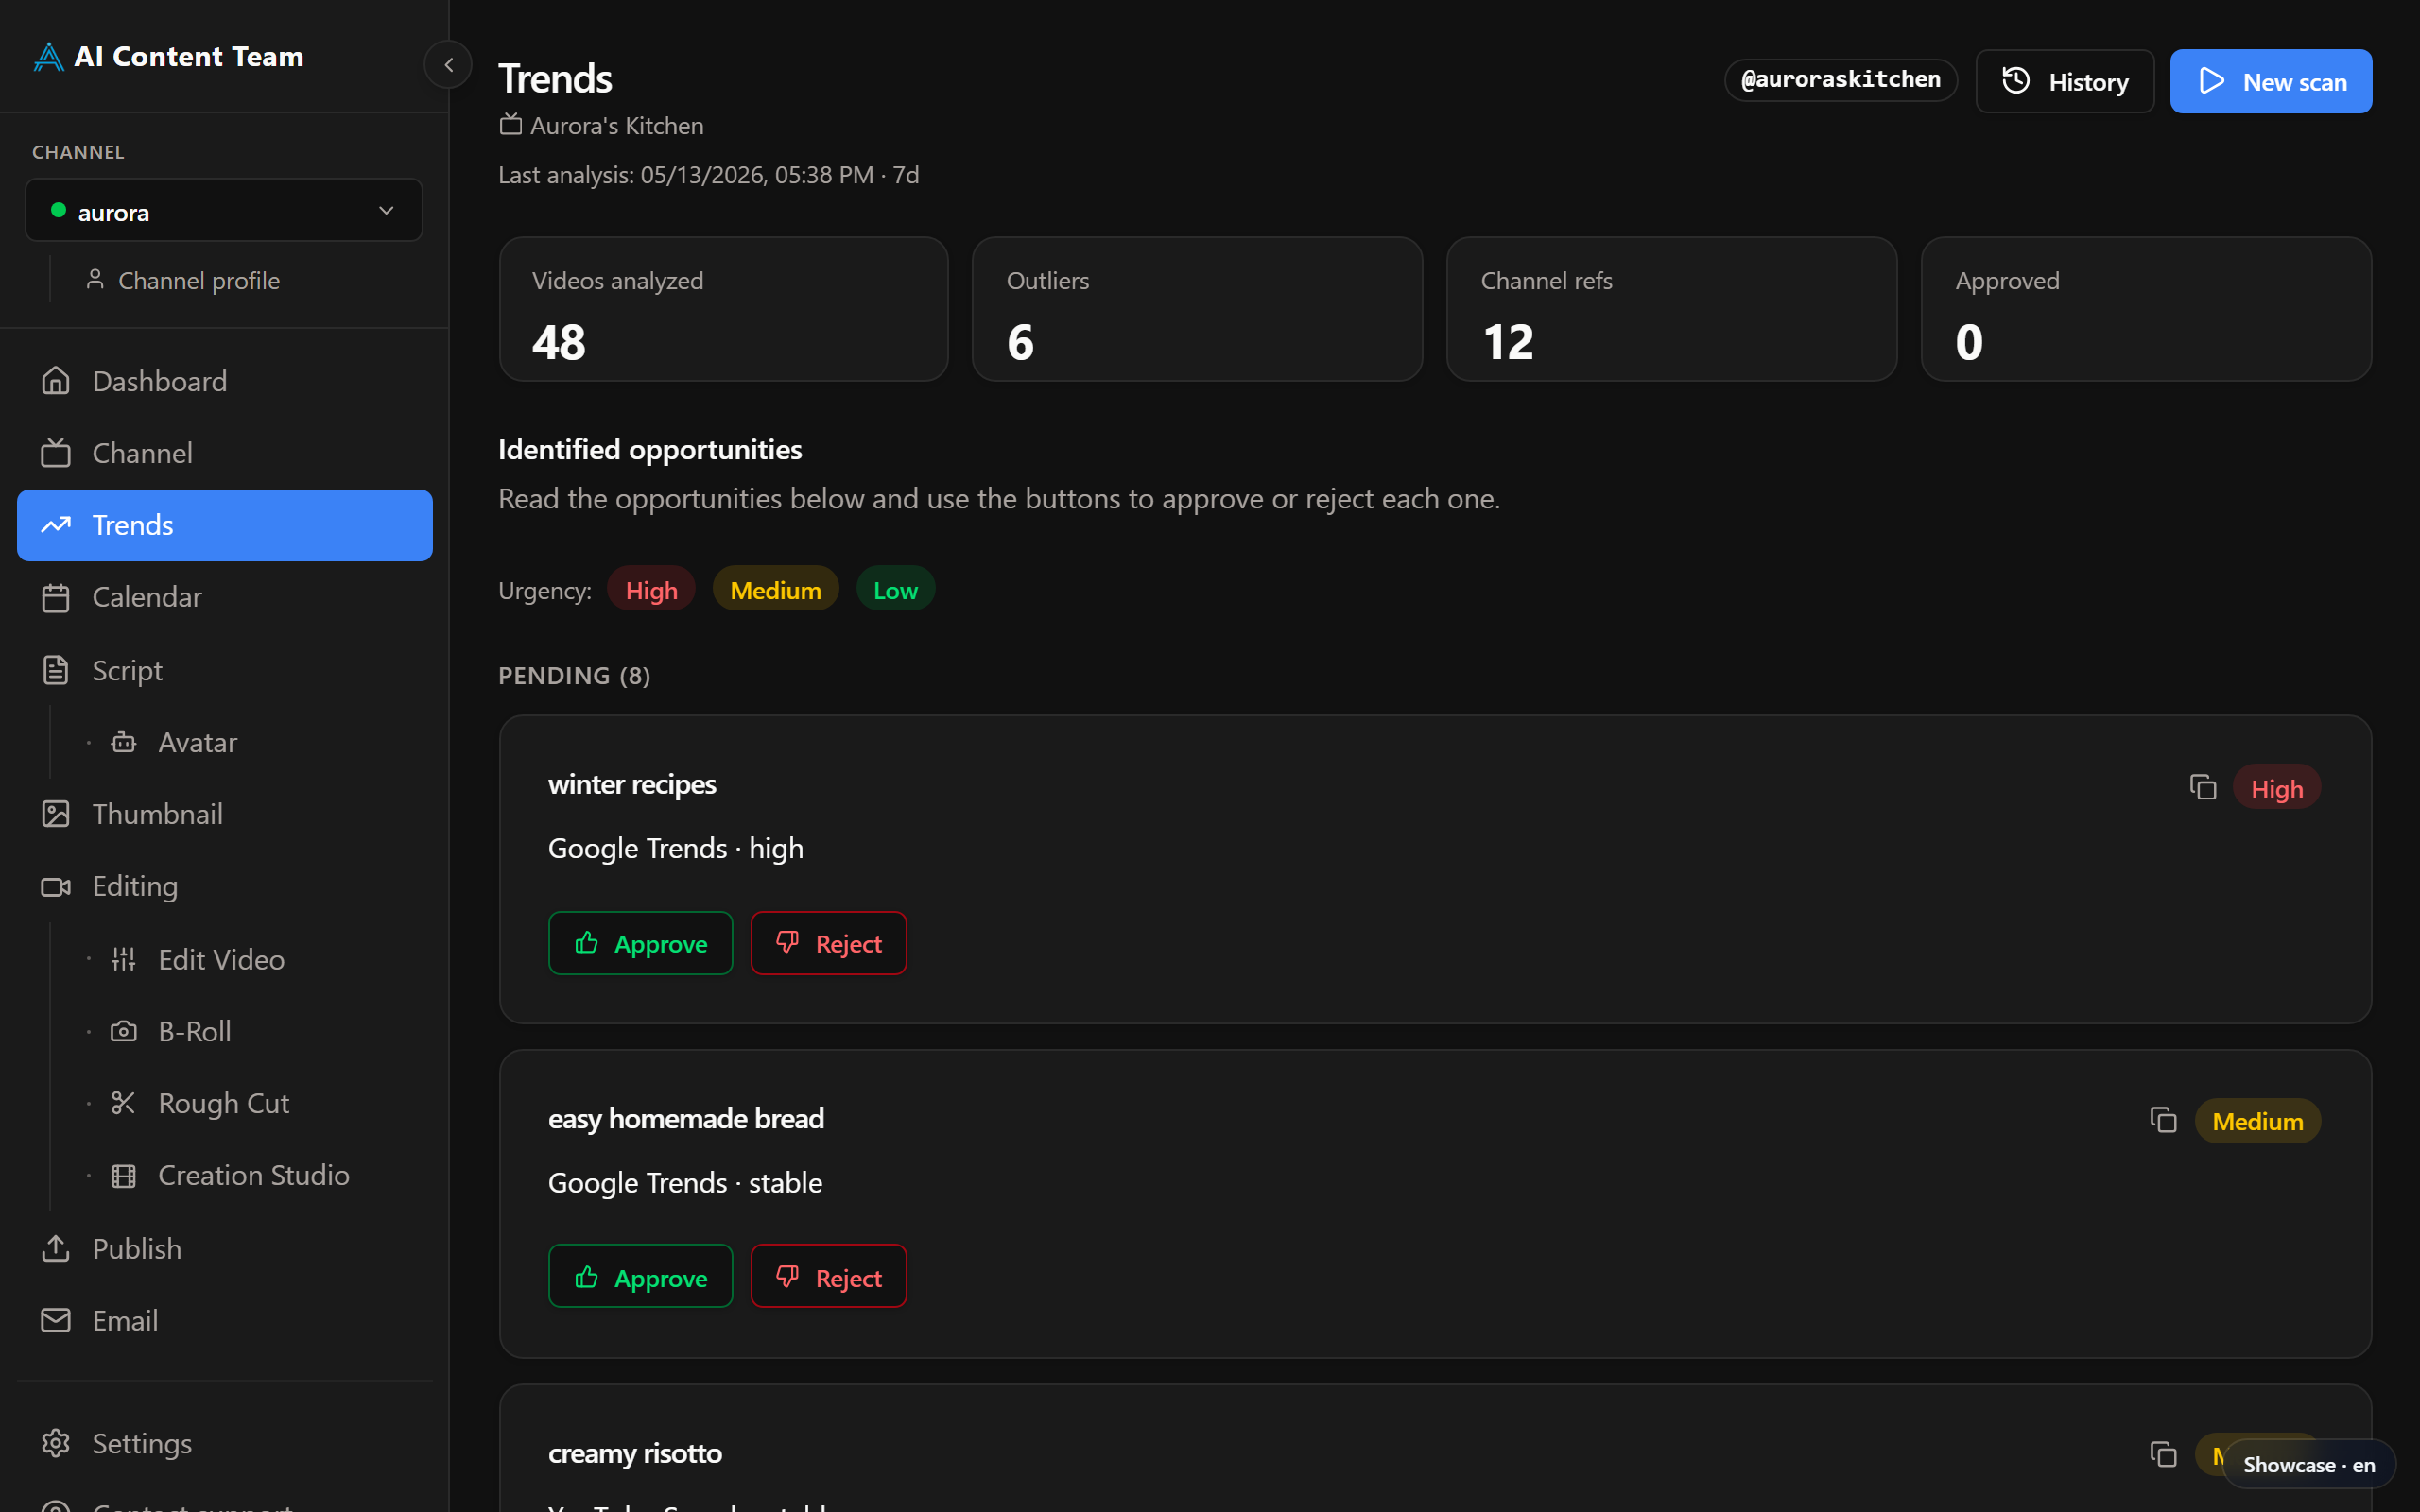The image size is (2420, 1512).
Task: Click the Script document icon
Action: (x=56, y=670)
